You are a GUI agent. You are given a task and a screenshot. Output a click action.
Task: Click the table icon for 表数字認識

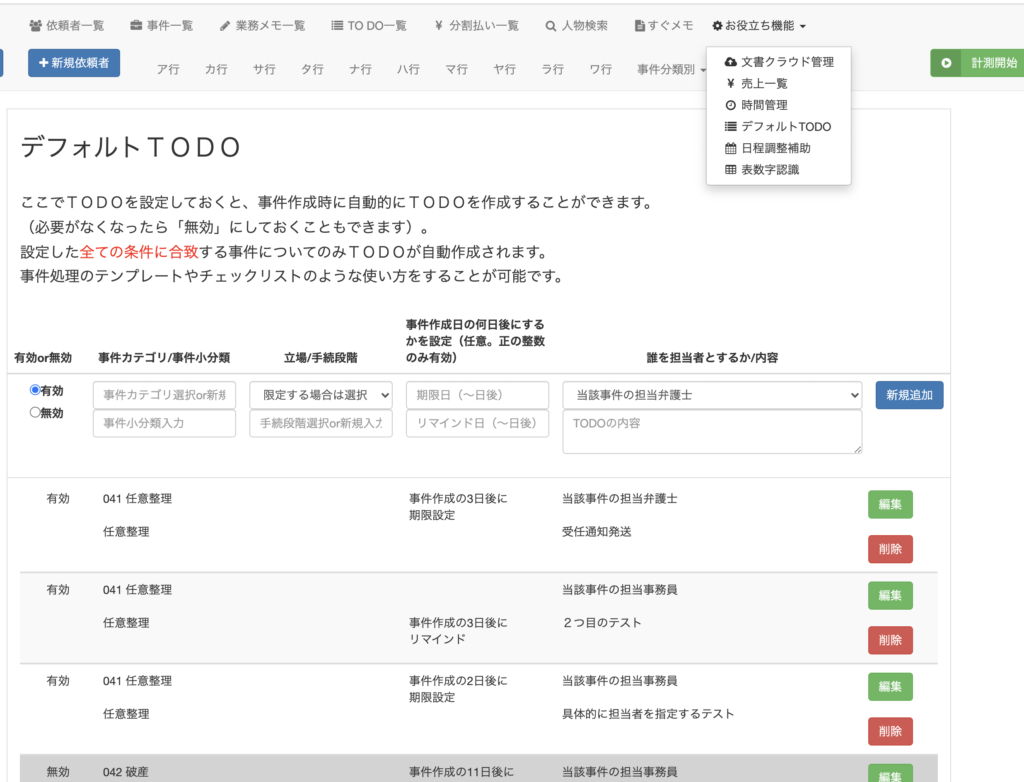click(731, 170)
